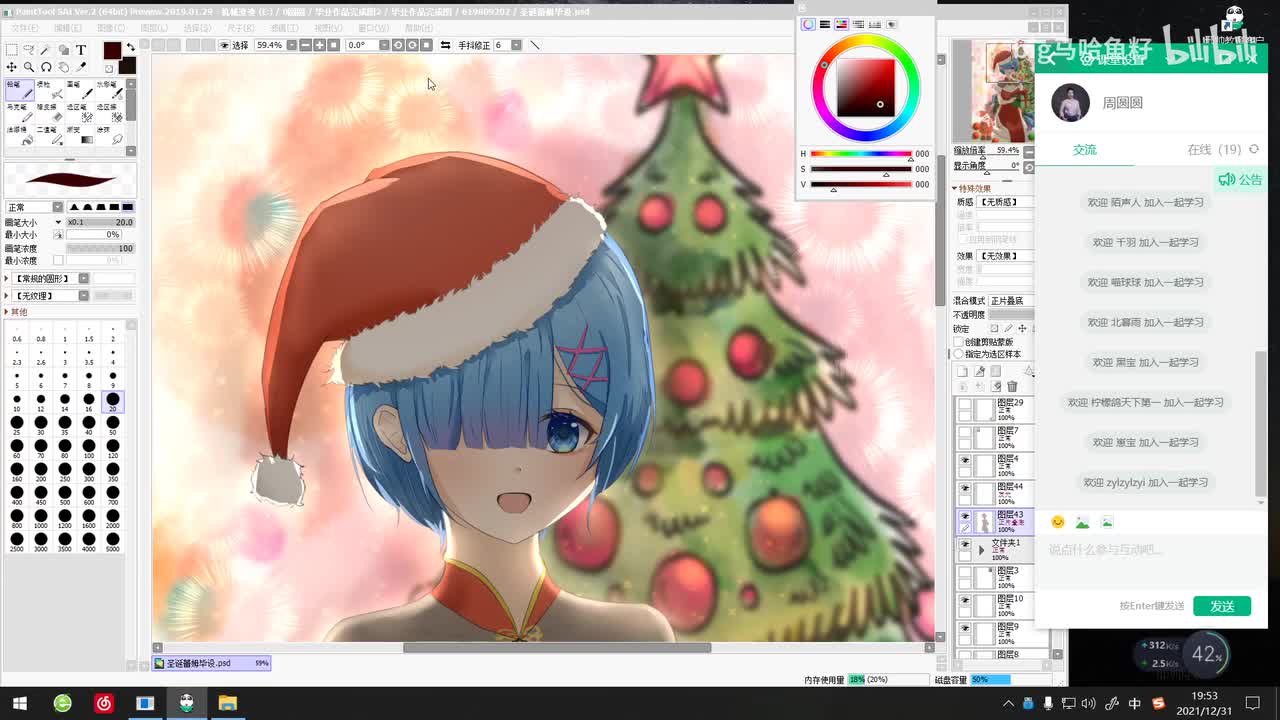Viewport: 1280px width, 720px height.
Task: Open the 公告 announcement
Action: pos(1240,179)
